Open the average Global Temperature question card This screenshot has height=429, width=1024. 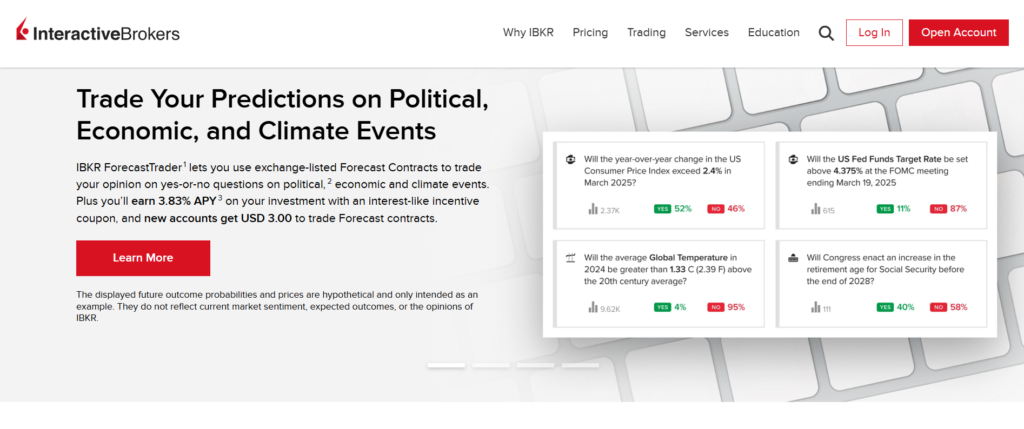[x=659, y=284]
